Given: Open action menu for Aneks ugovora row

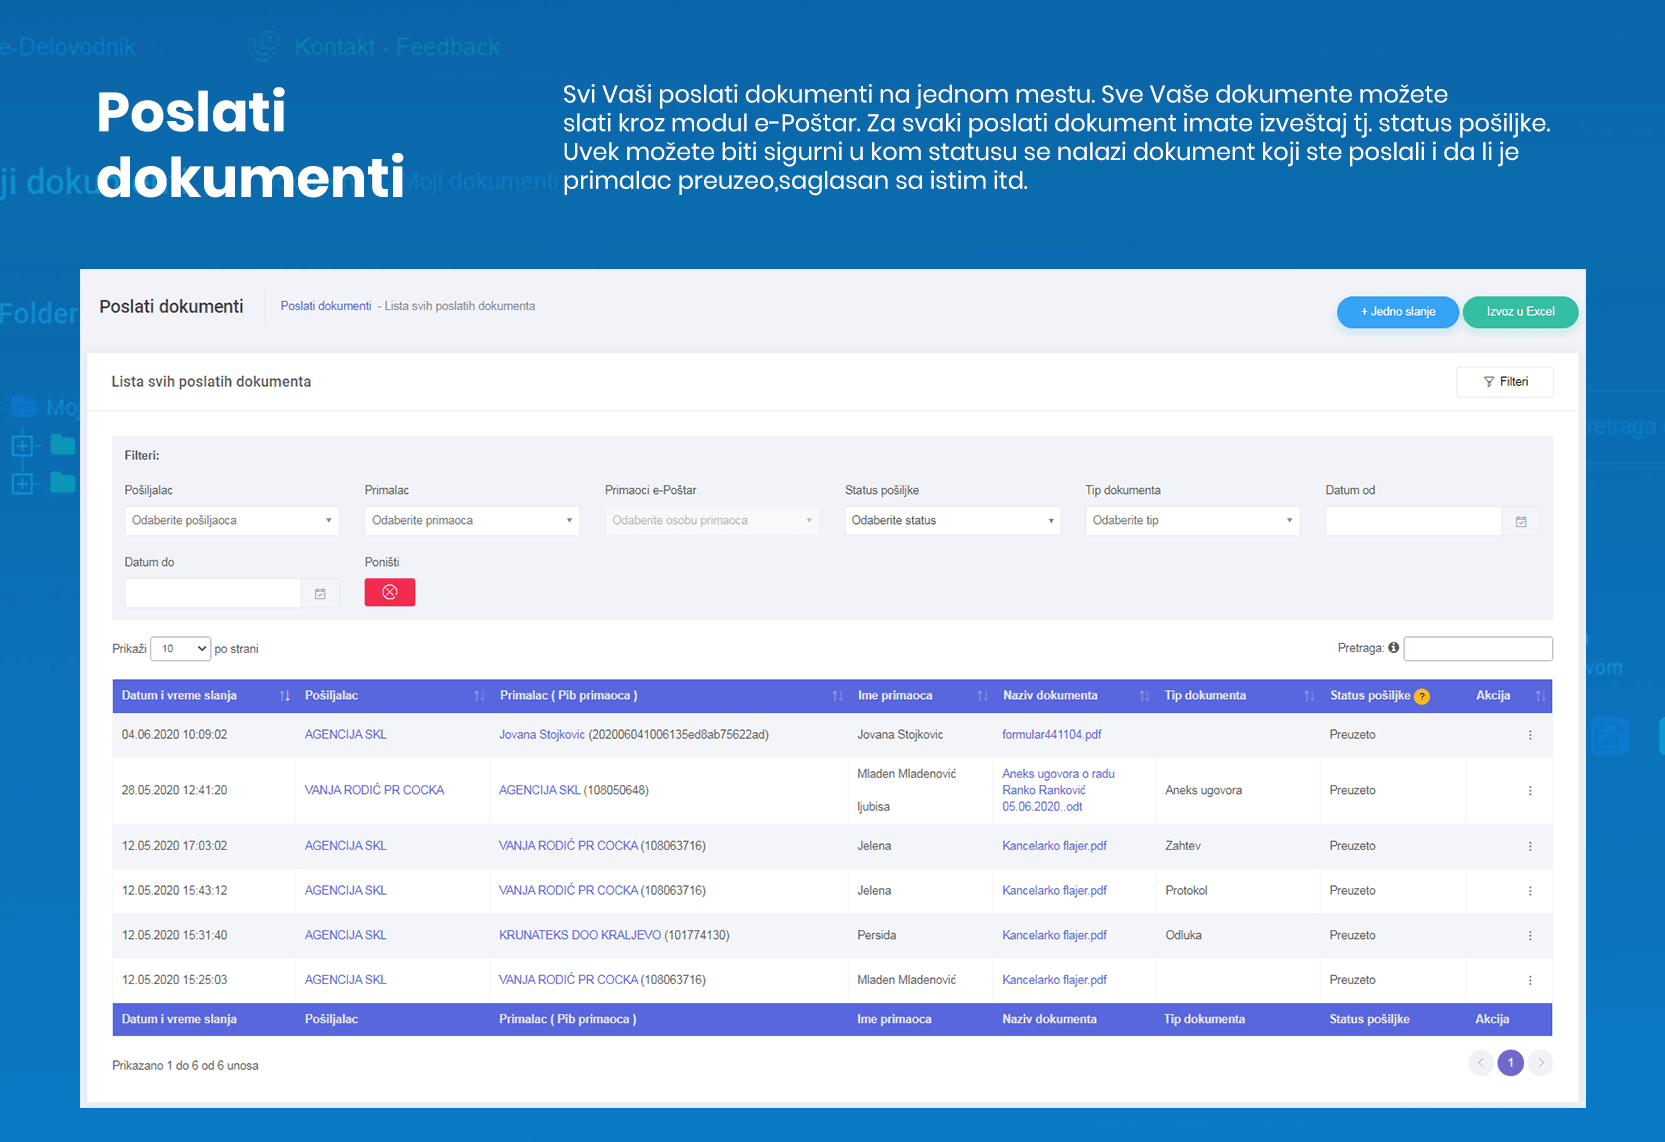Looking at the screenshot, I should tap(1529, 790).
